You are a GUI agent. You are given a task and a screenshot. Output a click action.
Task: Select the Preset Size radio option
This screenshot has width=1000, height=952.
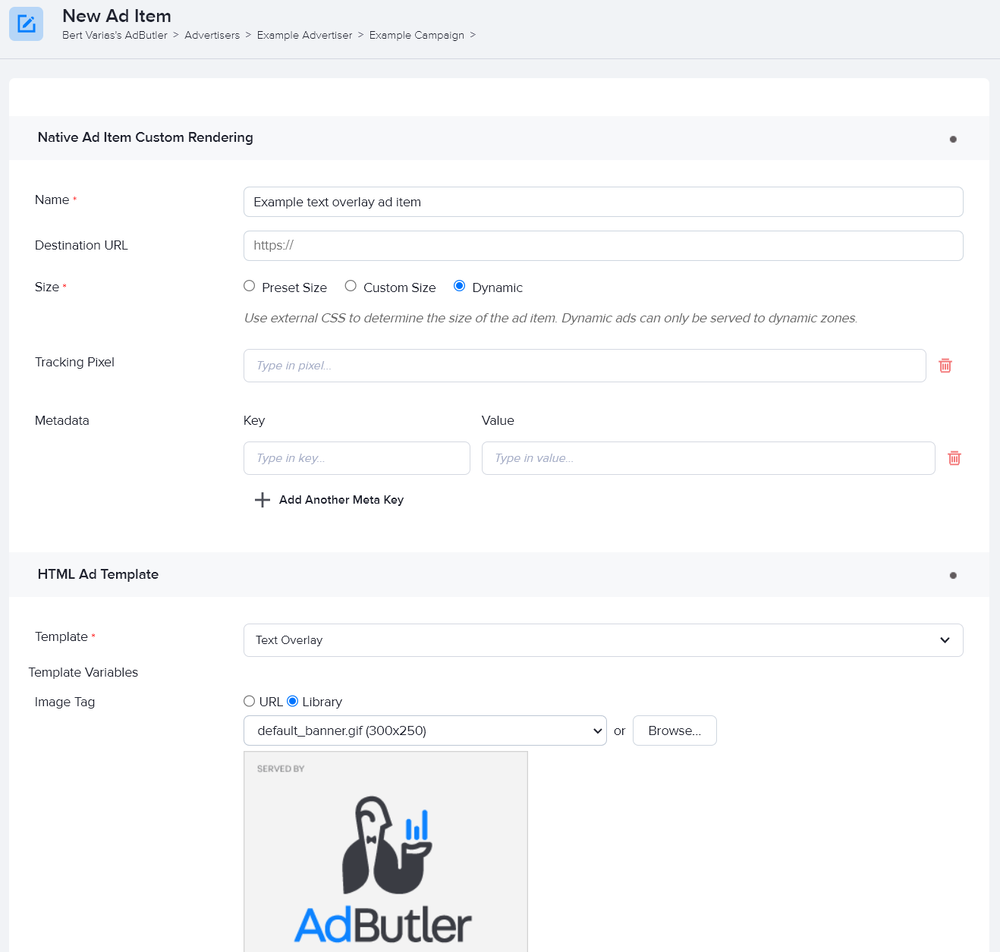(x=249, y=286)
